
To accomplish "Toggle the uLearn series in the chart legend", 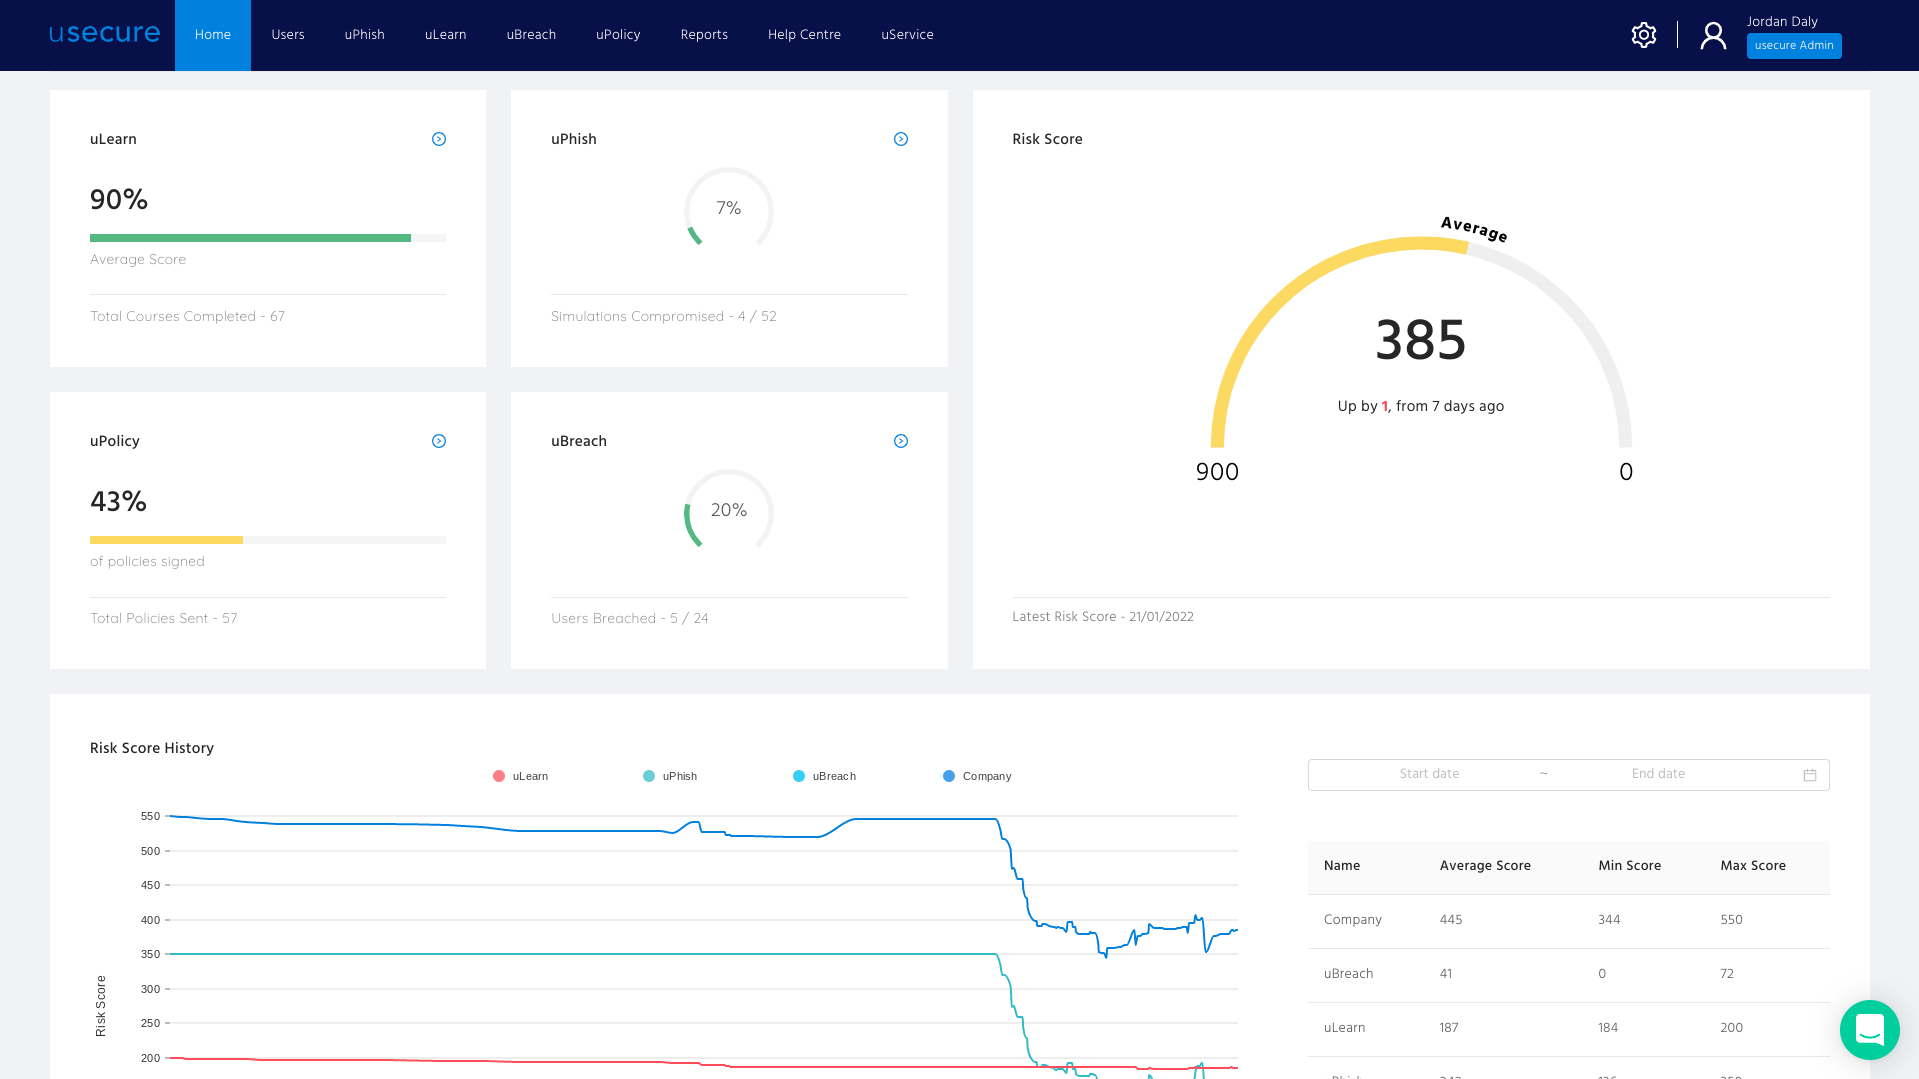I will pos(521,775).
